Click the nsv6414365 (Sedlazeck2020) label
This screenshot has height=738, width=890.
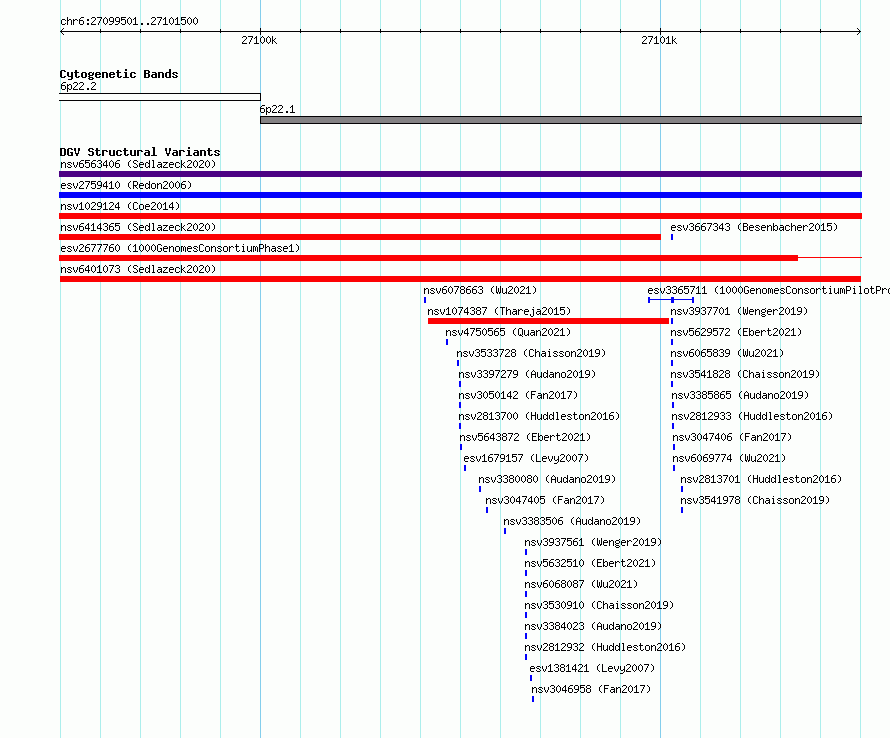[x=138, y=227]
